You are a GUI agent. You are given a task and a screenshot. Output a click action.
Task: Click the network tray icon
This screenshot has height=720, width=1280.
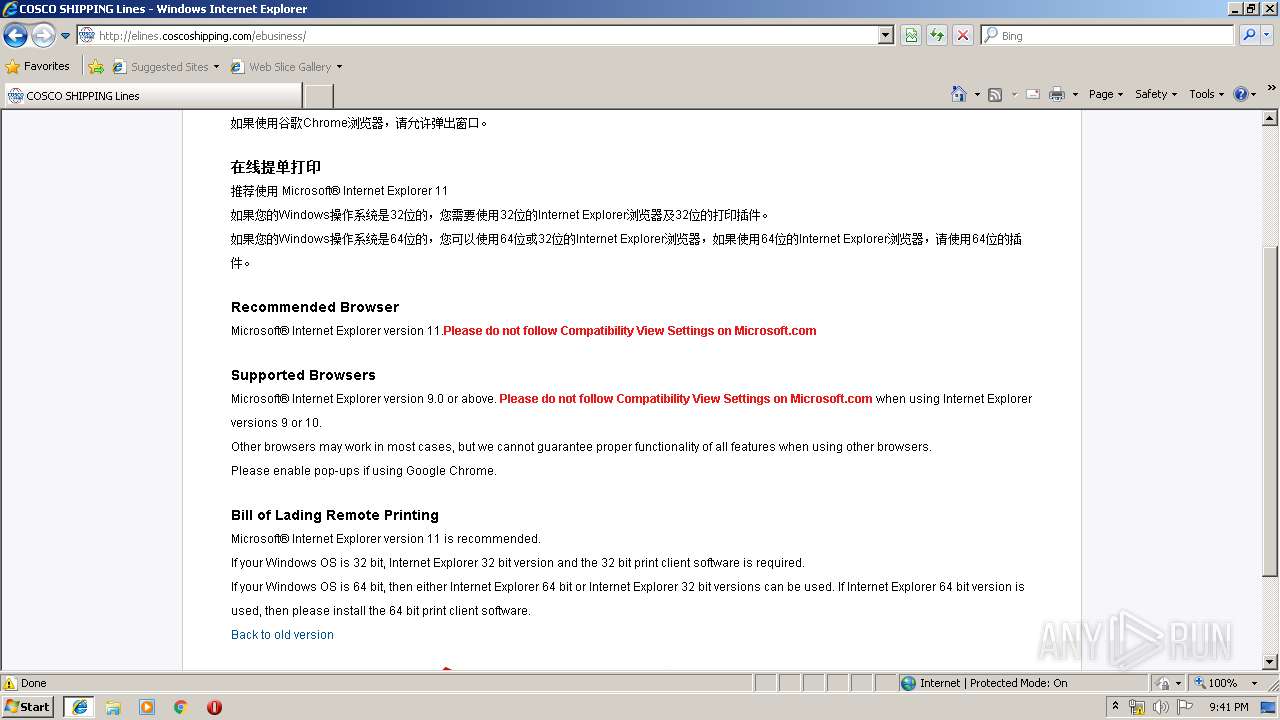[x=1137, y=707]
